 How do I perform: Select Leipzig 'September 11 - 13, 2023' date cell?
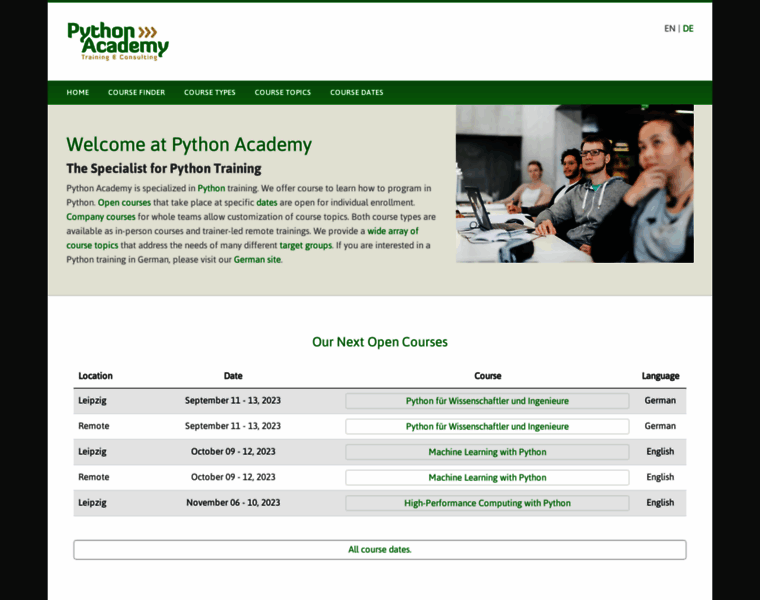pos(233,400)
